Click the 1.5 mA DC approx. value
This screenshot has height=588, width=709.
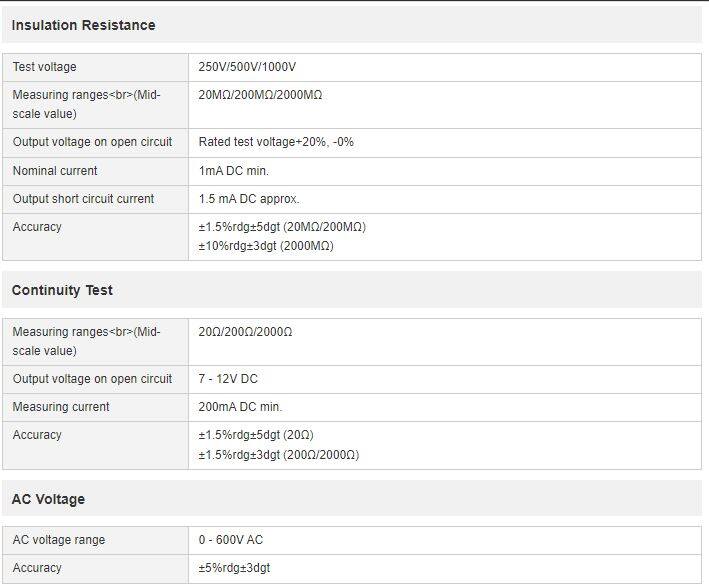point(249,199)
